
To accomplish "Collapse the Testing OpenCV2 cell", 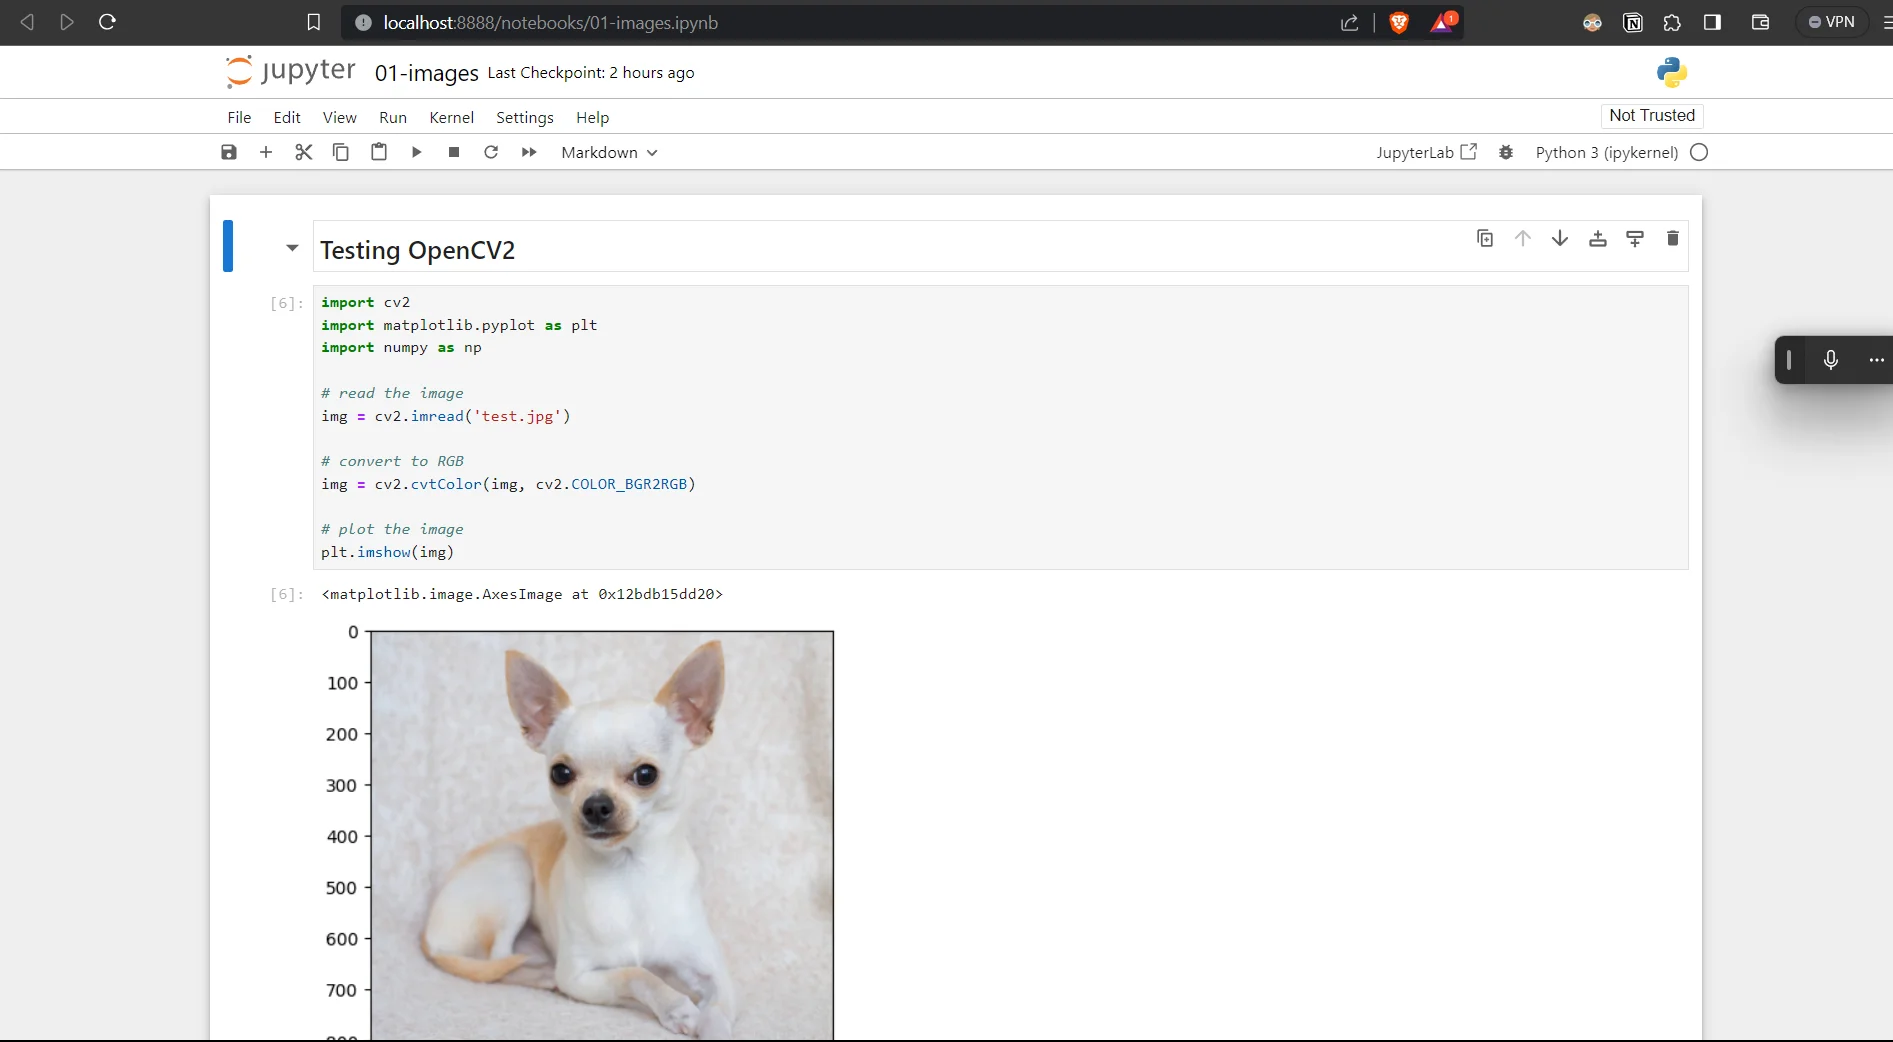I will (x=291, y=248).
